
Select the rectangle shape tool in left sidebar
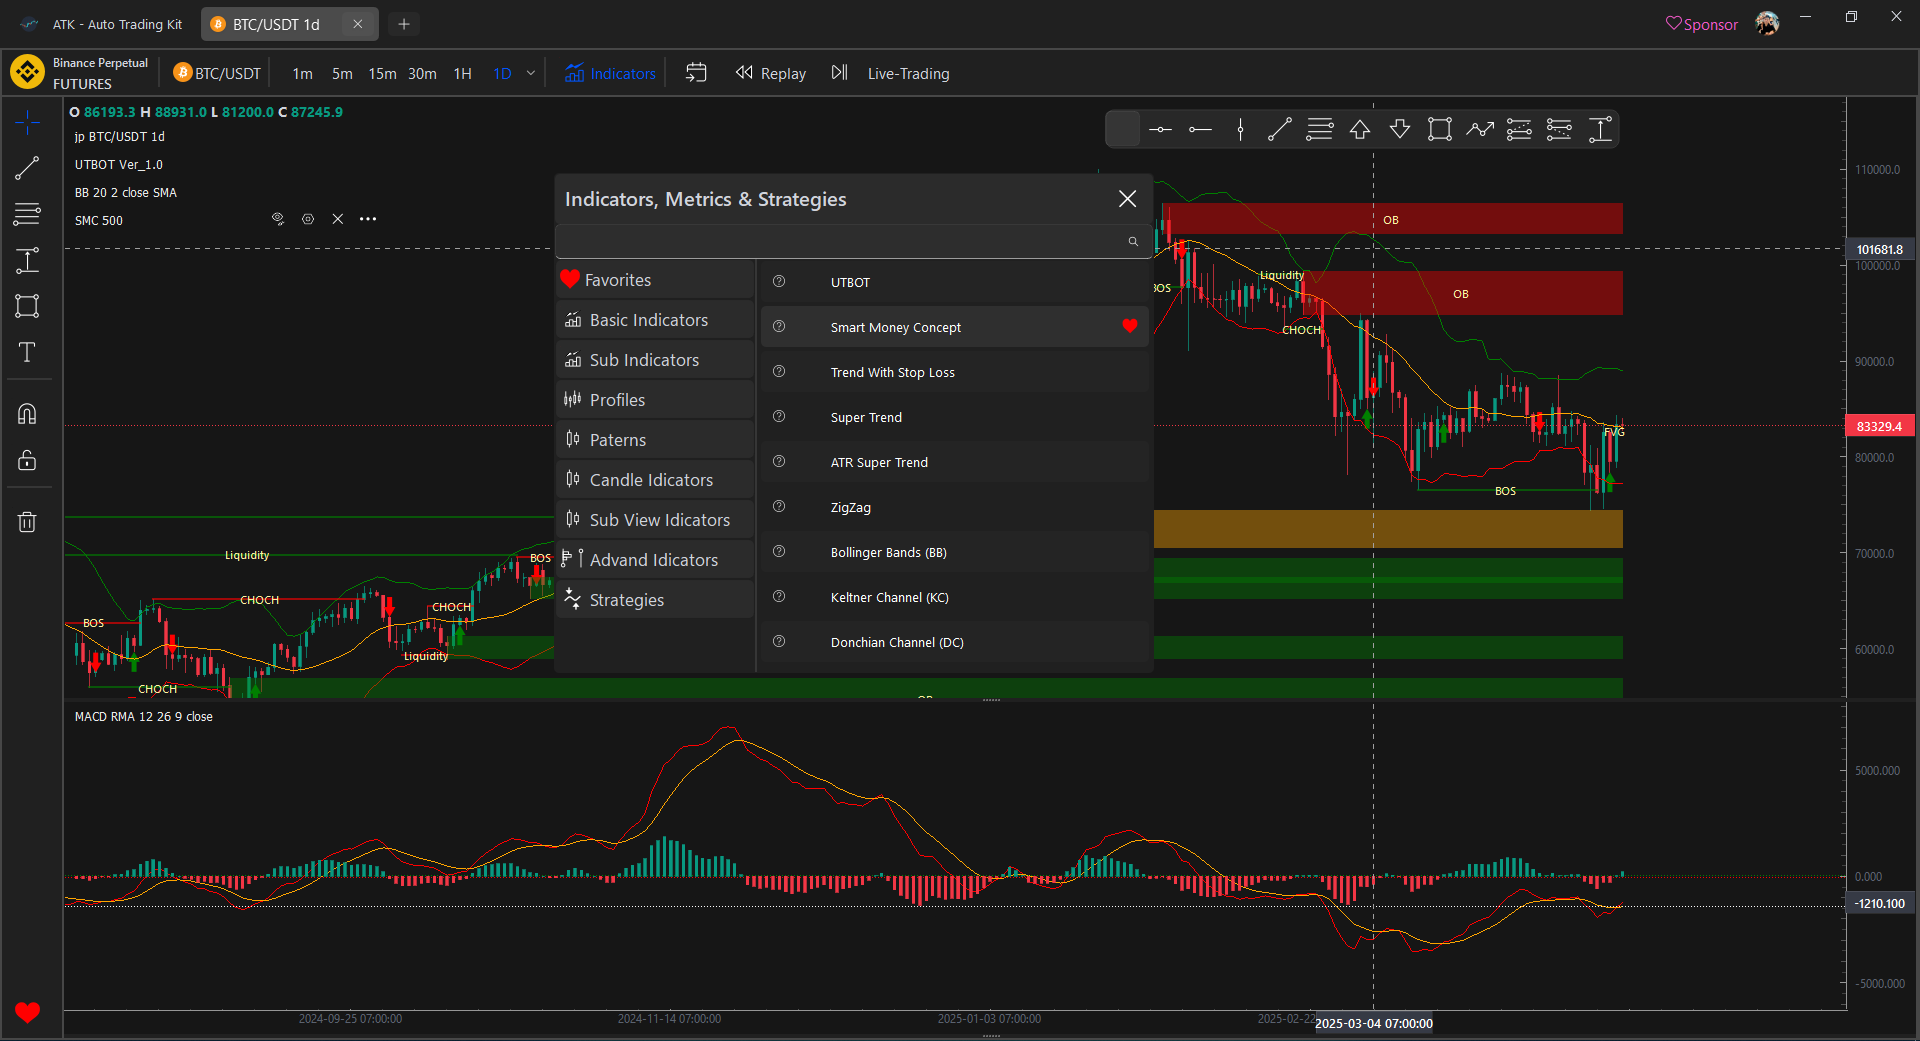[x=27, y=306]
